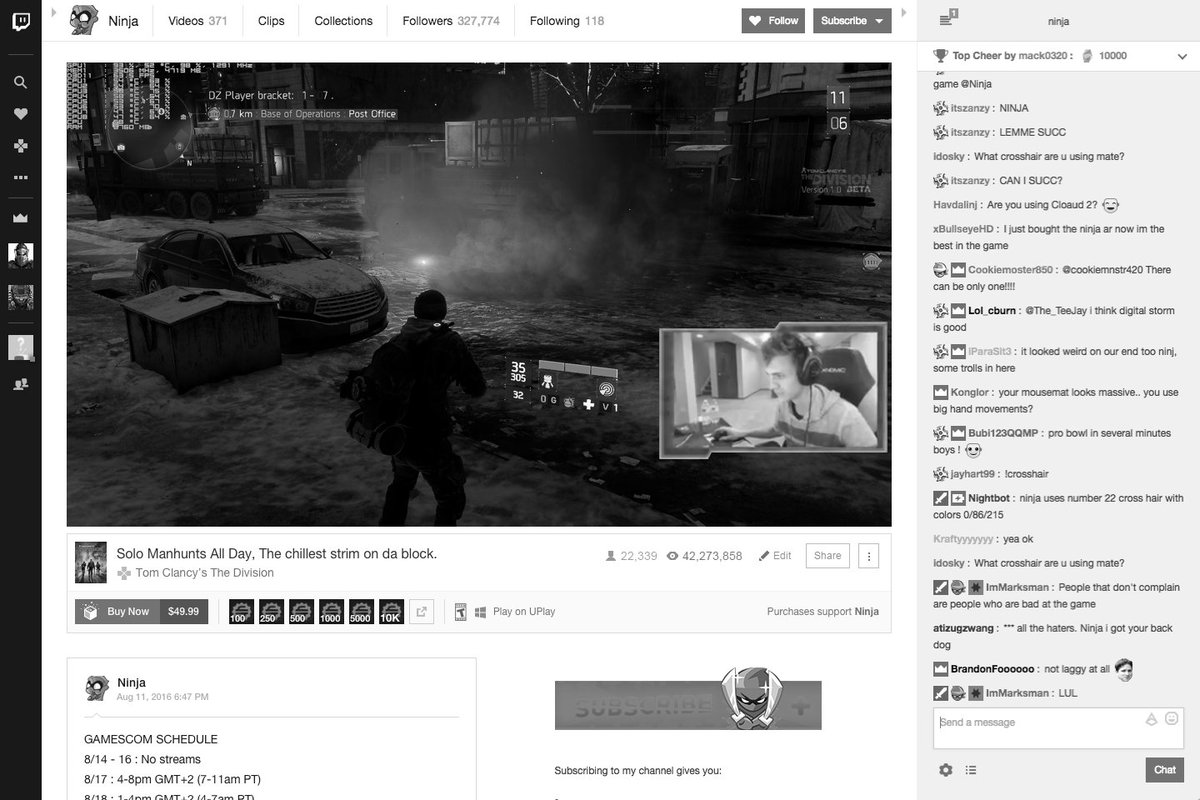1200x800 pixels.
Task: Open the Videos 371 tab
Action: [198, 21]
